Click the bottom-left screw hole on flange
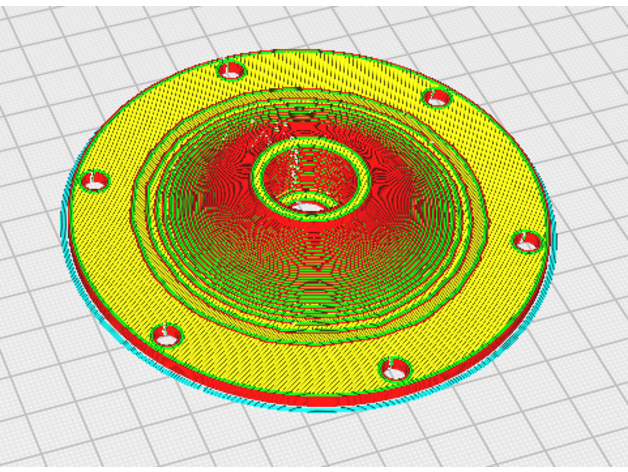Viewport: 628px width, 472px height. (x=166, y=336)
